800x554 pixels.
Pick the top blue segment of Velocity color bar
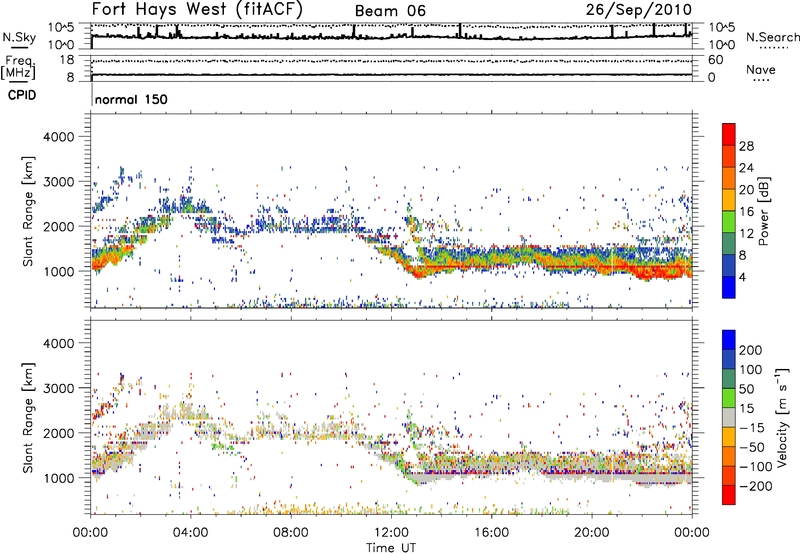(729, 340)
